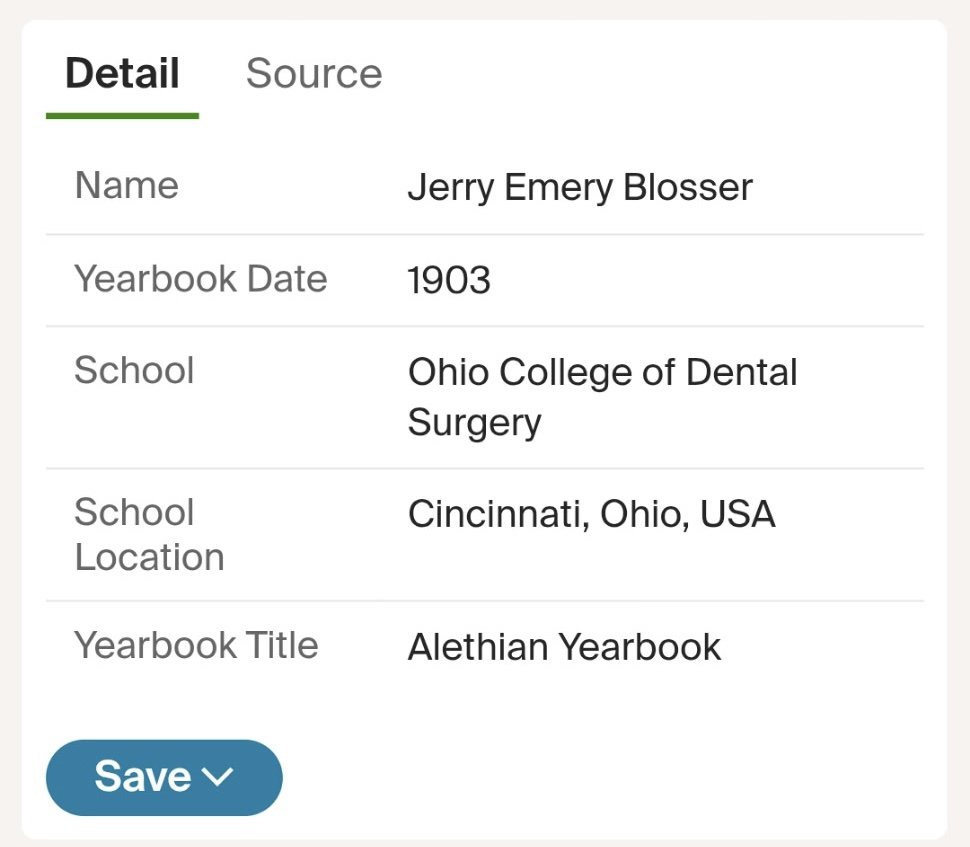Click the Yearbook Title label
The height and width of the screenshot is (847, 970).
pyautogui.click(x=196, y=645)
